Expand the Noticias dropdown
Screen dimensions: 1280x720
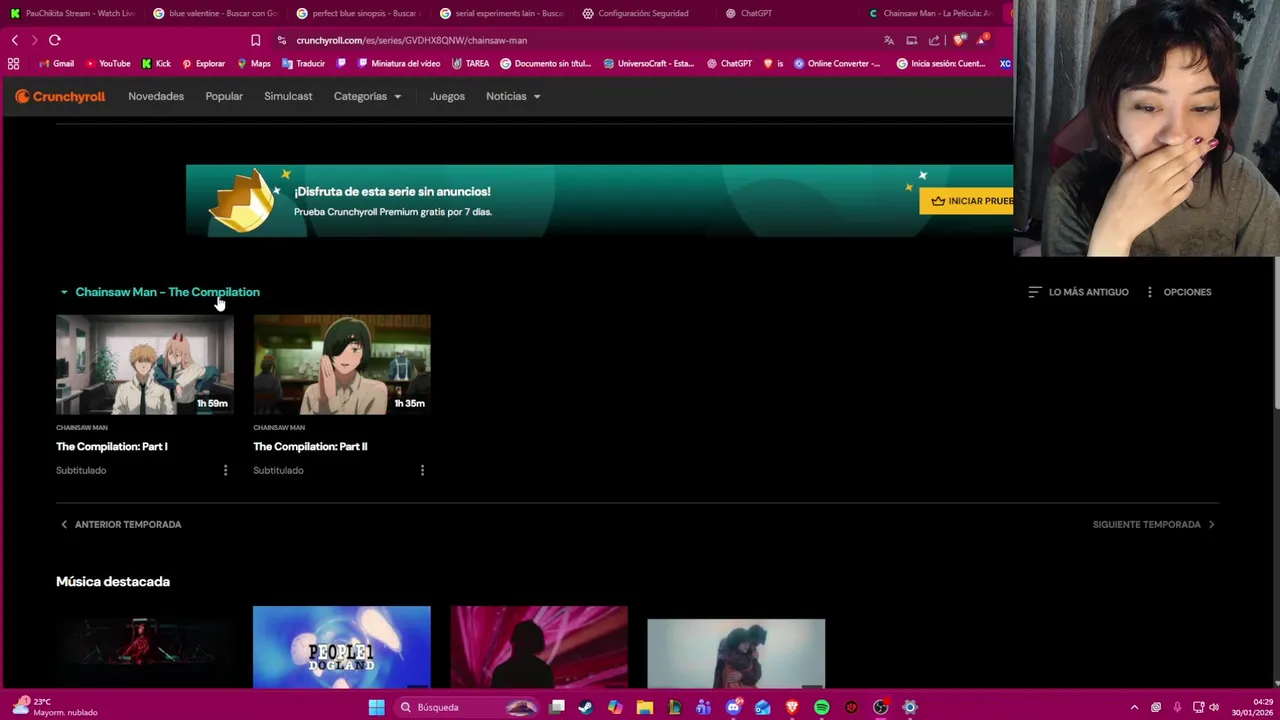[513, 96]
